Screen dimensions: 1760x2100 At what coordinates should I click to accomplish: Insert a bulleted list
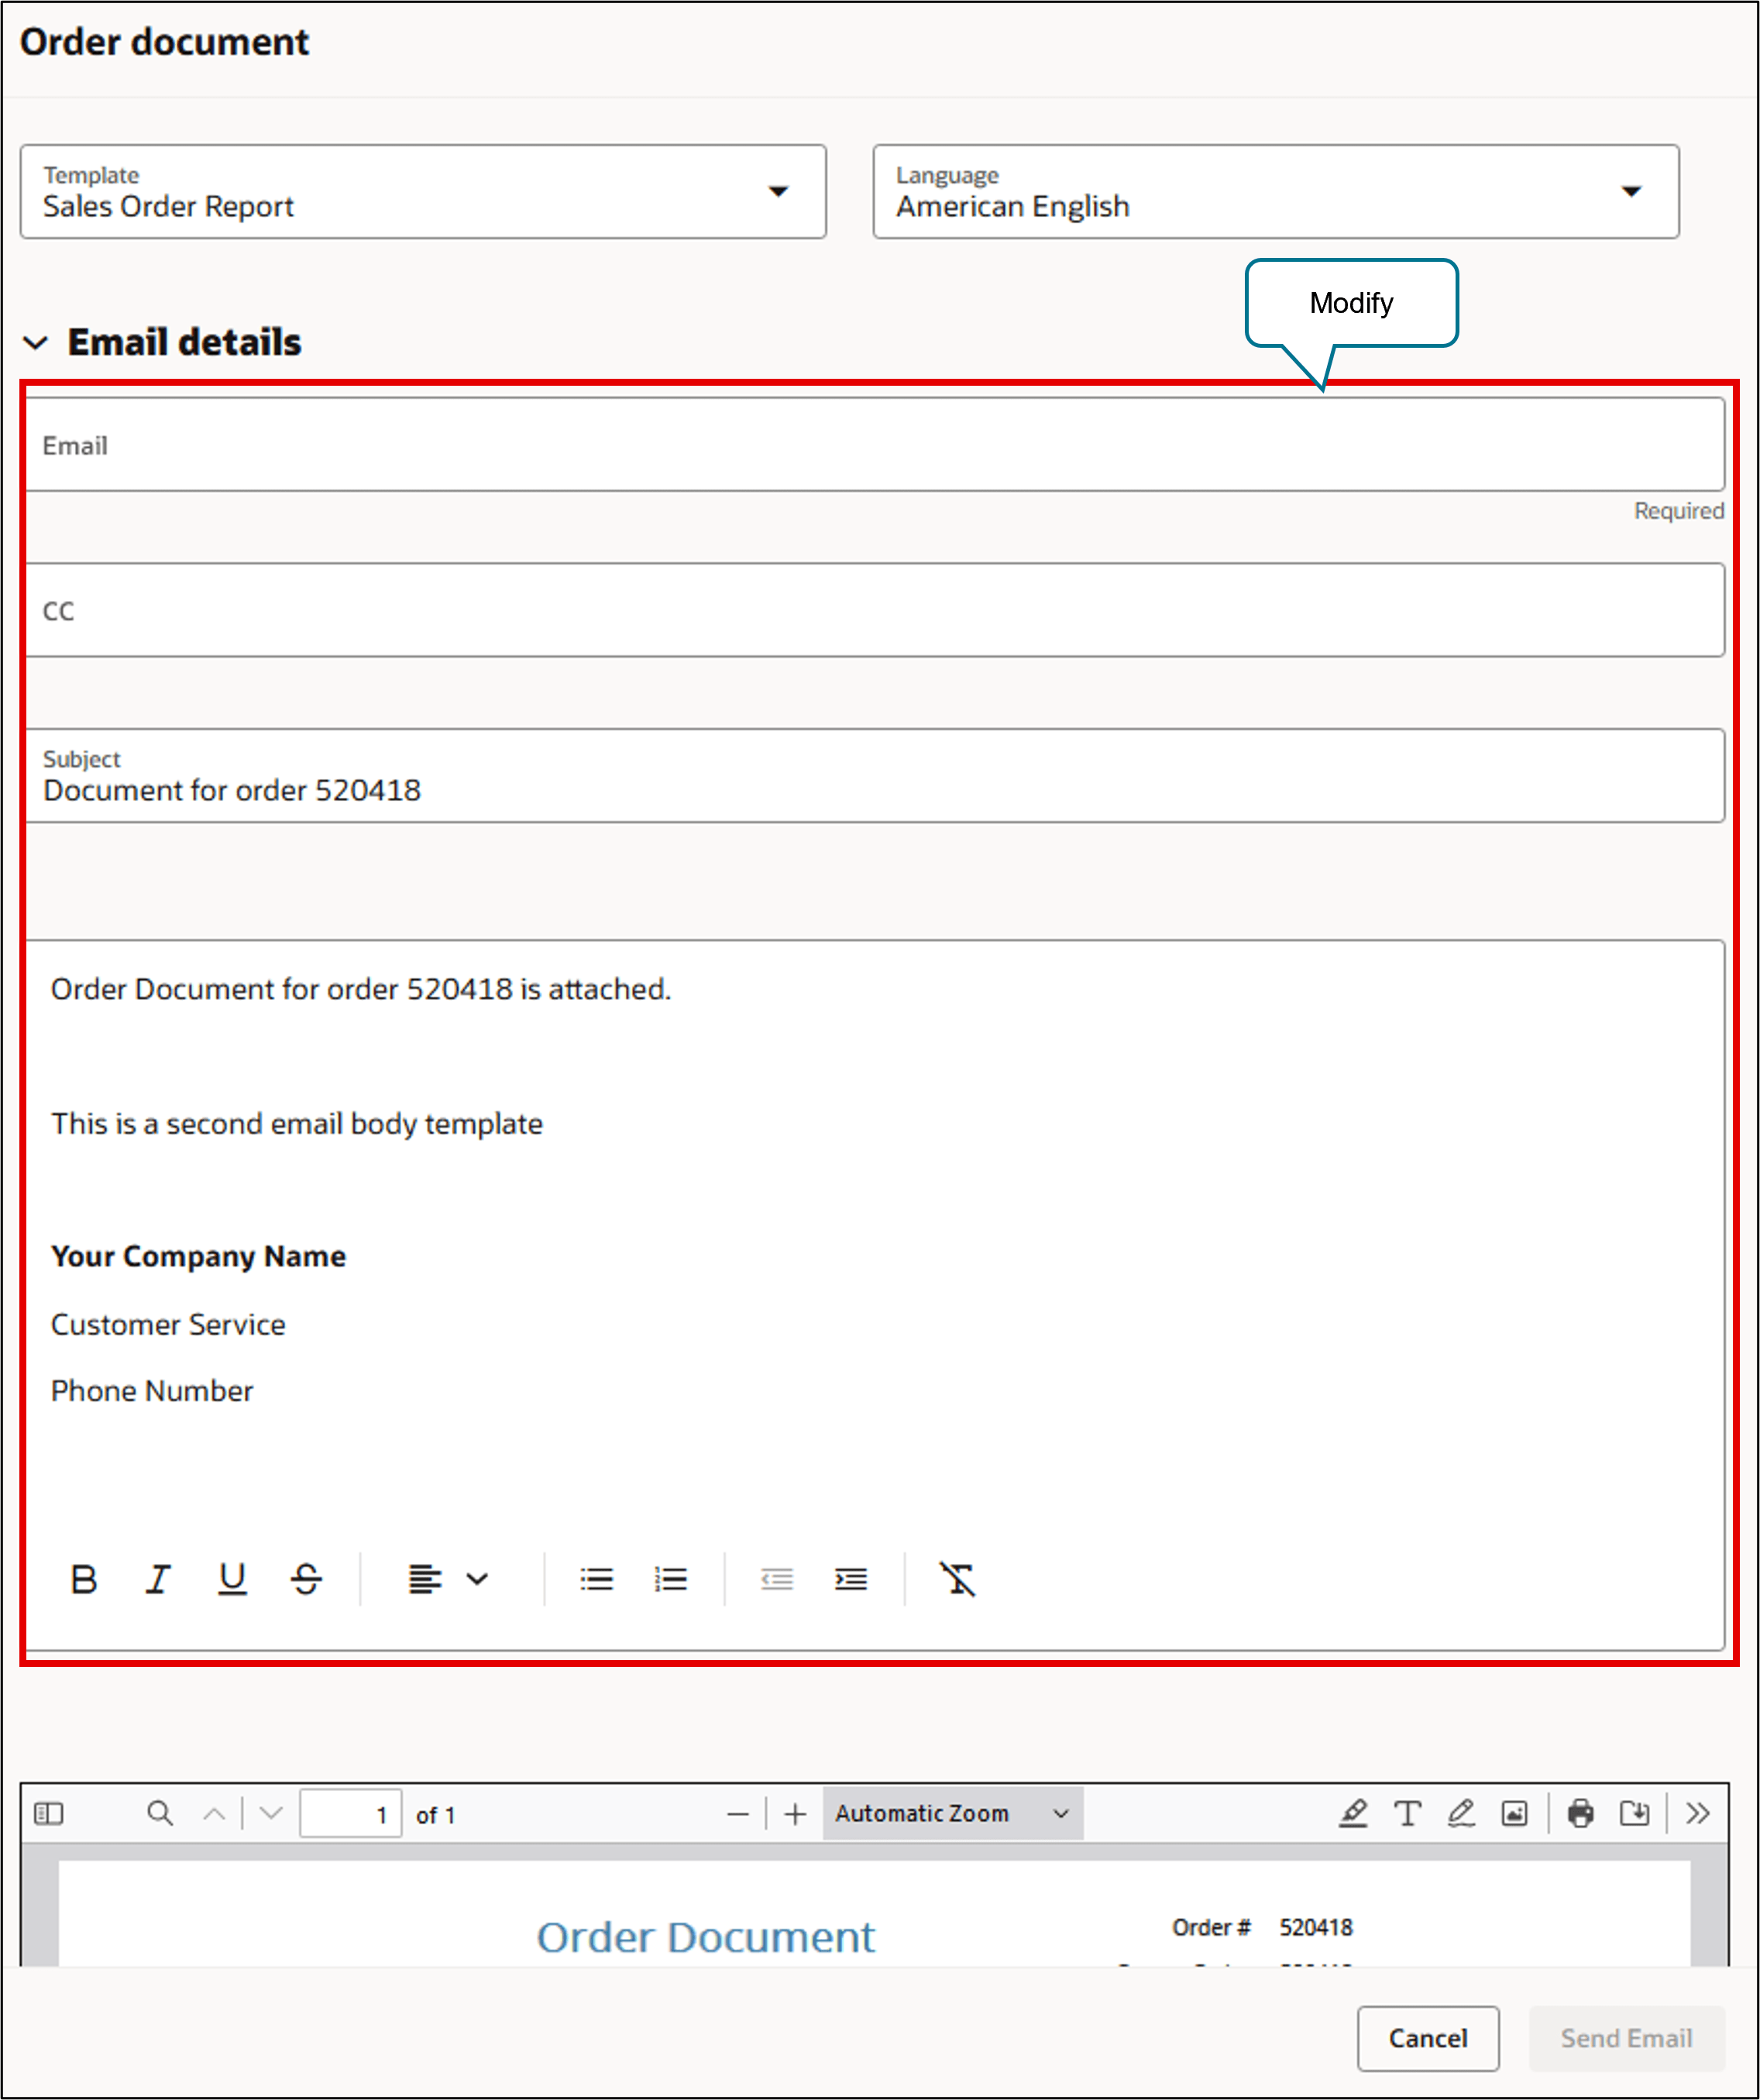pos(596,1579)
